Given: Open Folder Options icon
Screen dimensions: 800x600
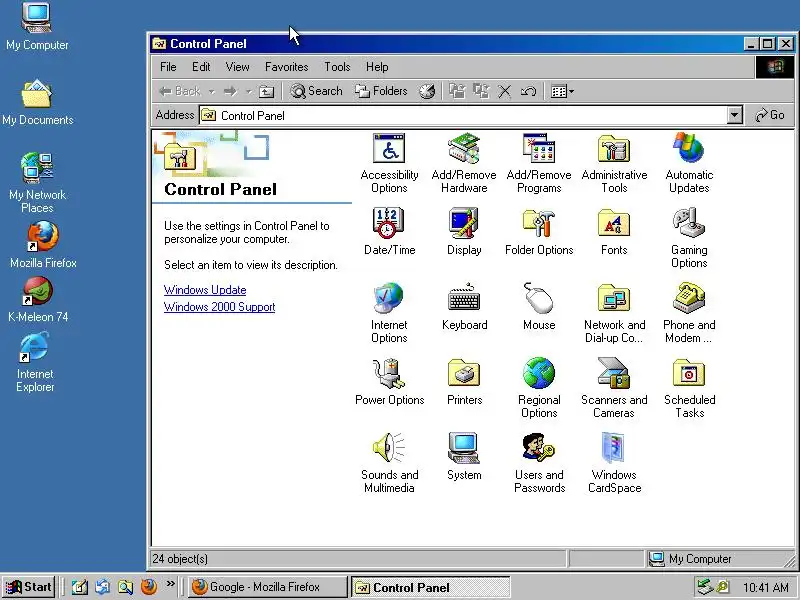Looking at the screenshot, I should [x=539, y=231].
